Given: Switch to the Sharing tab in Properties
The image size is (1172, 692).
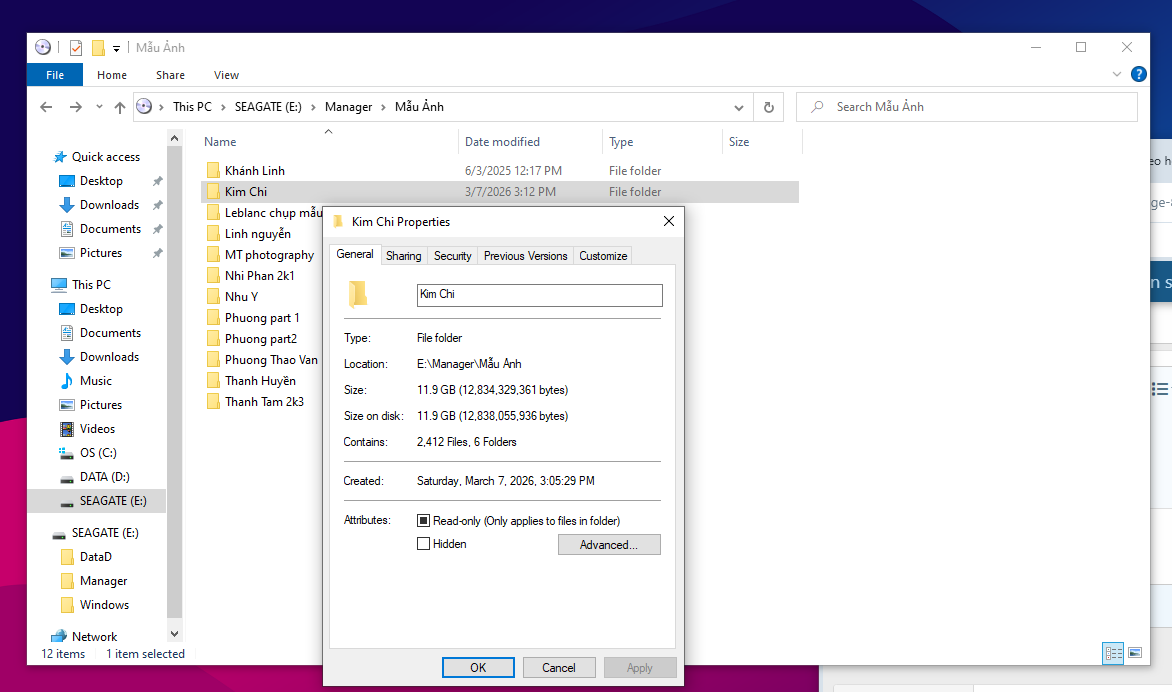Looking at the screenshot, I should 404,256.
